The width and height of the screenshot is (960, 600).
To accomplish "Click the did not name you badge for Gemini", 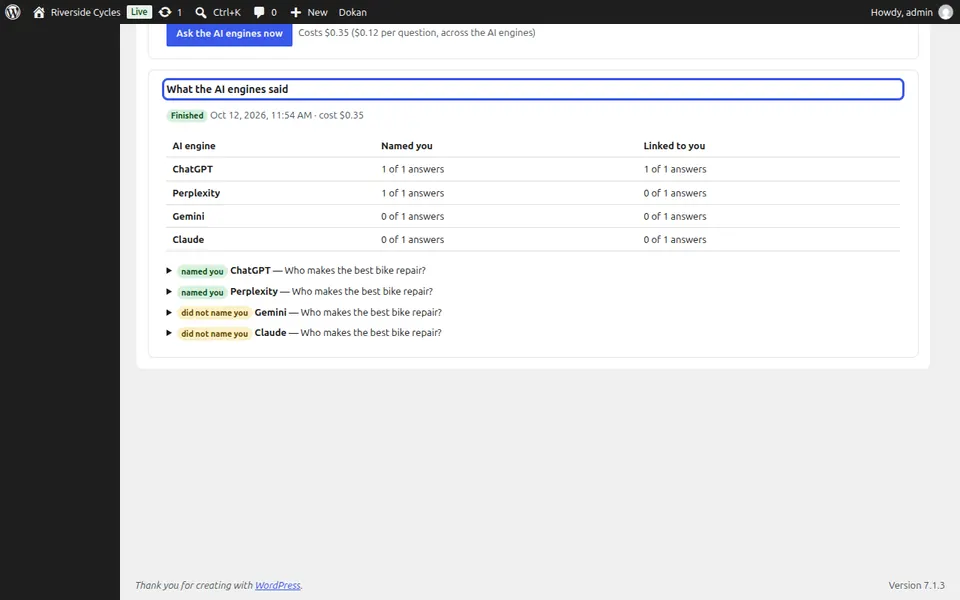I will point(214,313).
